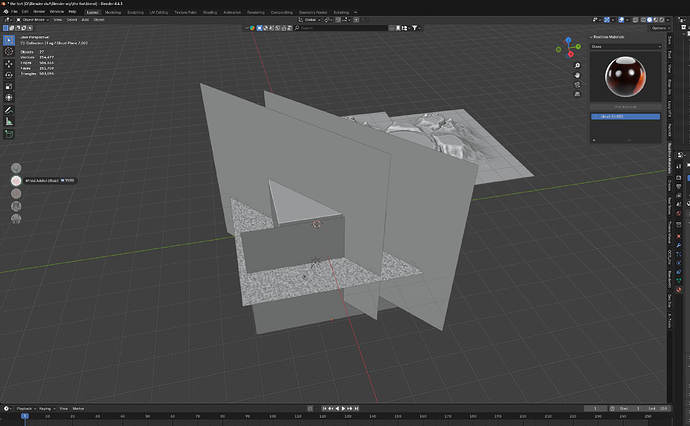
Task: Collapse the Realtime Materials panel
Action: pyautogui.click(x=591, y=37)
